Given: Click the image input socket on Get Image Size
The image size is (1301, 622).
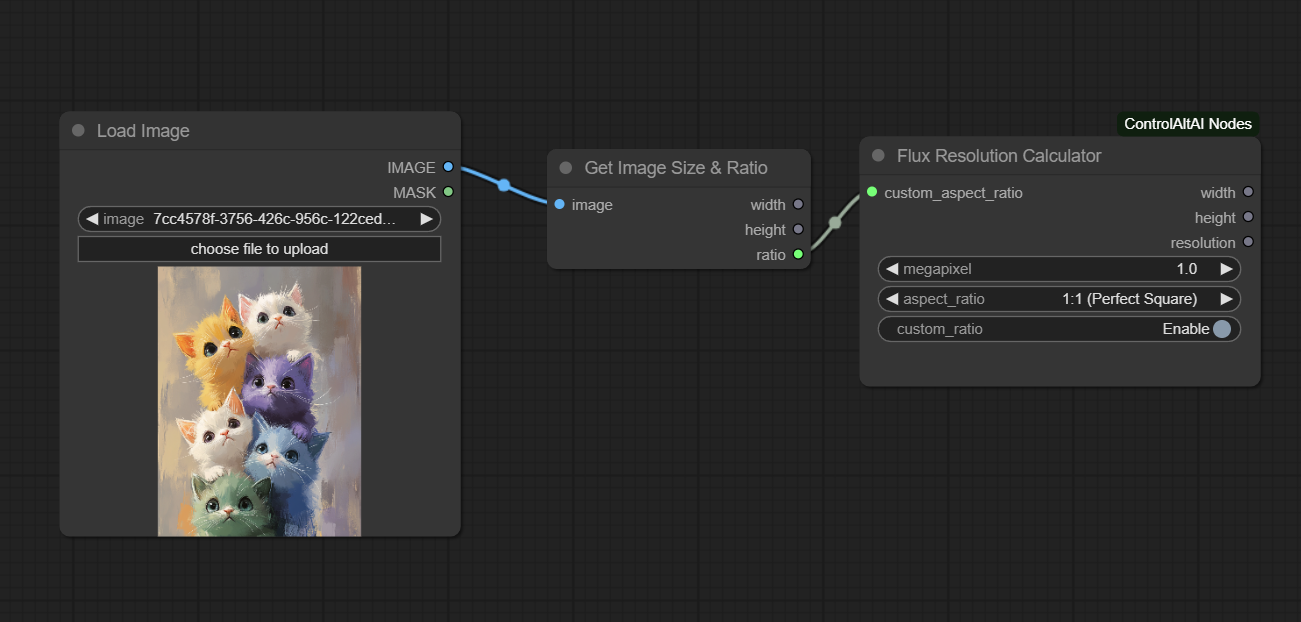Looking at the screenshot, I should pyautogui.click(x=559, y=204).
